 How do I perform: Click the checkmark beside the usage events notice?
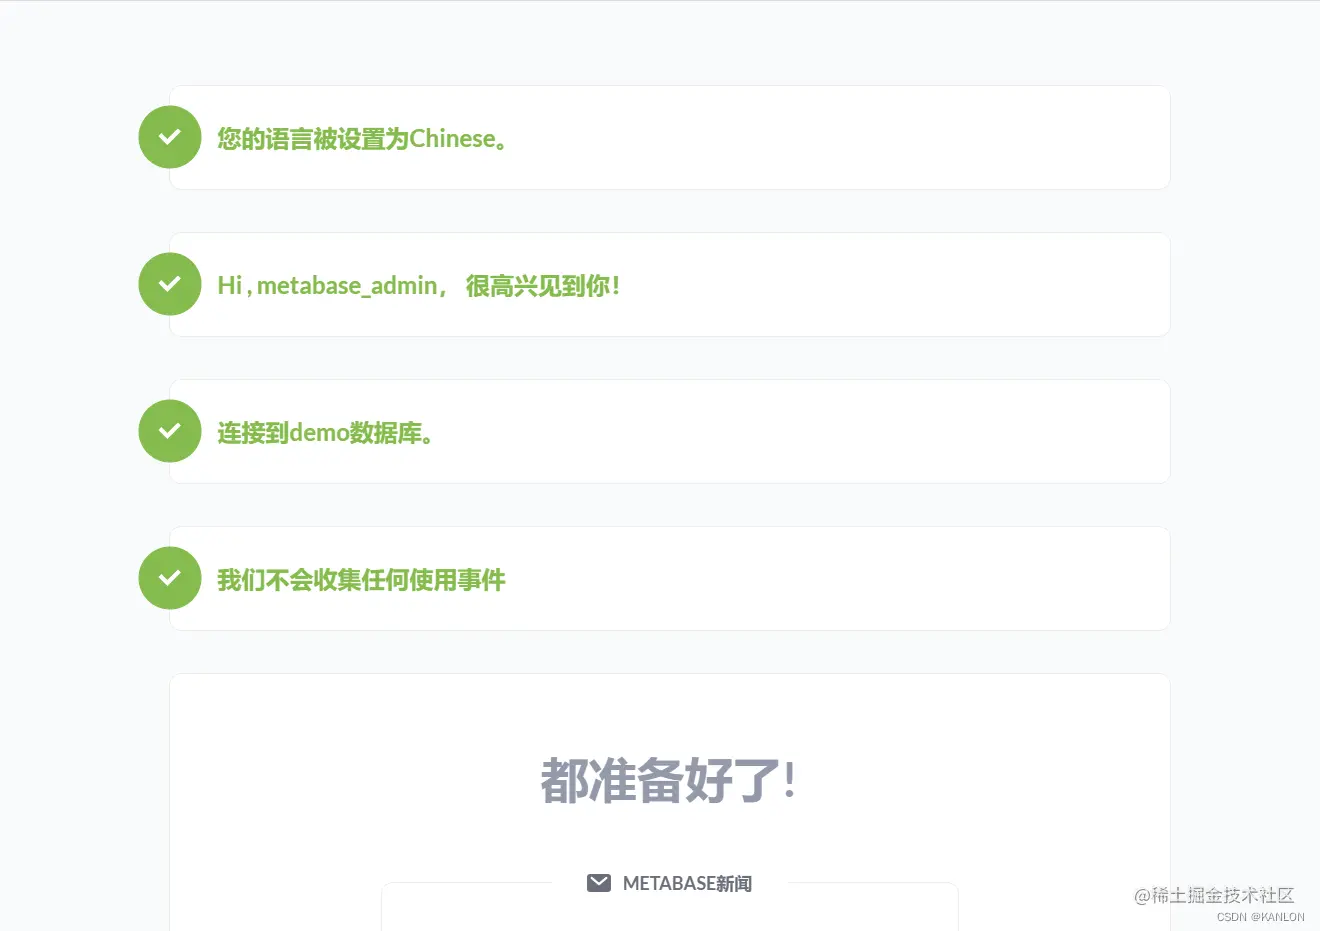[x=169, y=578]
